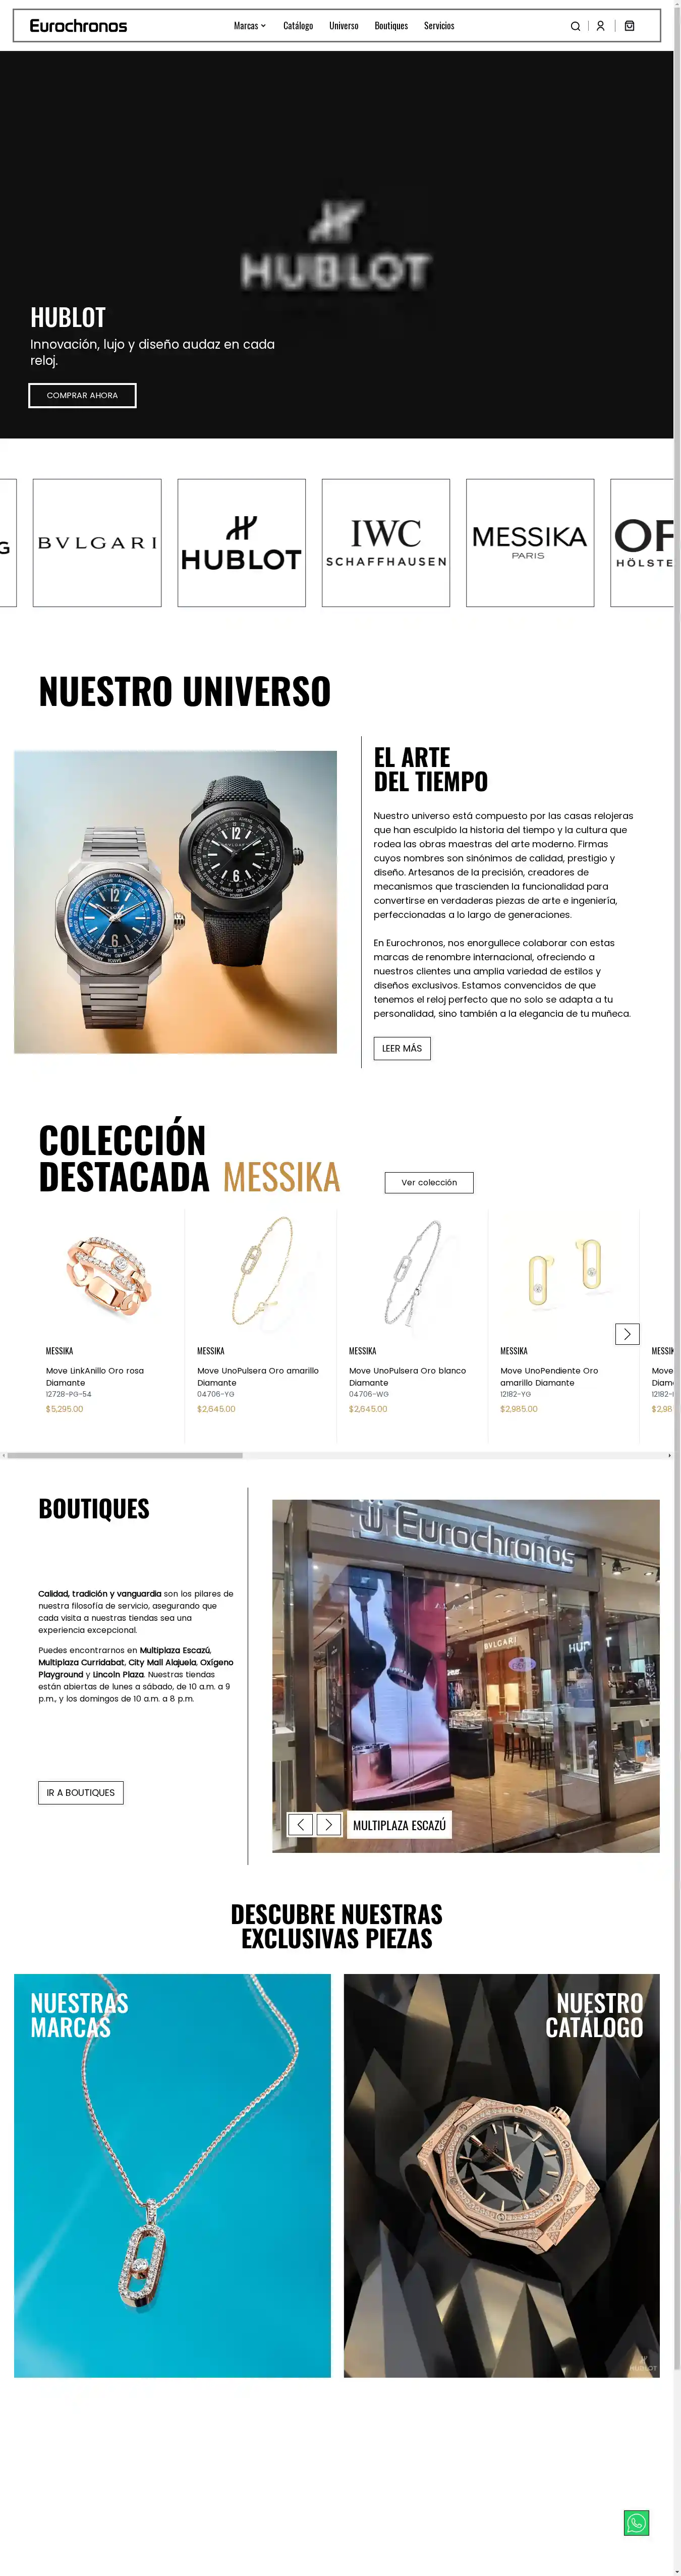681x2576 pixels.
Task: Click IR A BOUTIQUES button
Action: (x=81, y=1793)
